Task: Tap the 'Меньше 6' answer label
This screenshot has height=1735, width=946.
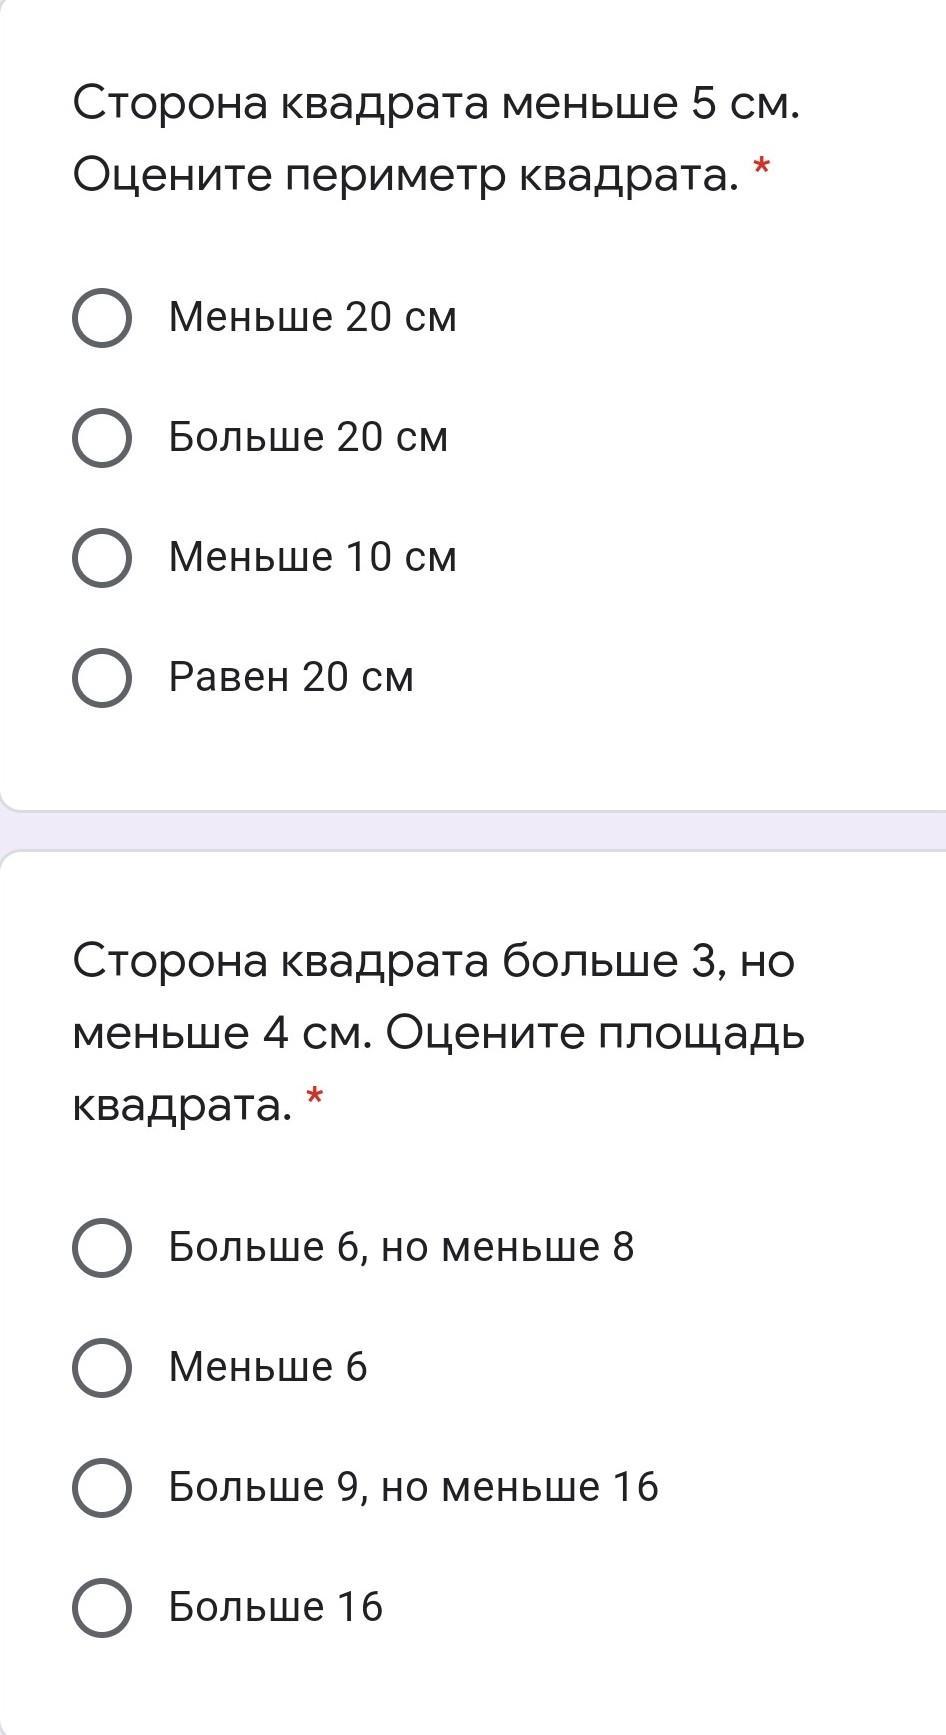Action: [x=267, y=1367]
